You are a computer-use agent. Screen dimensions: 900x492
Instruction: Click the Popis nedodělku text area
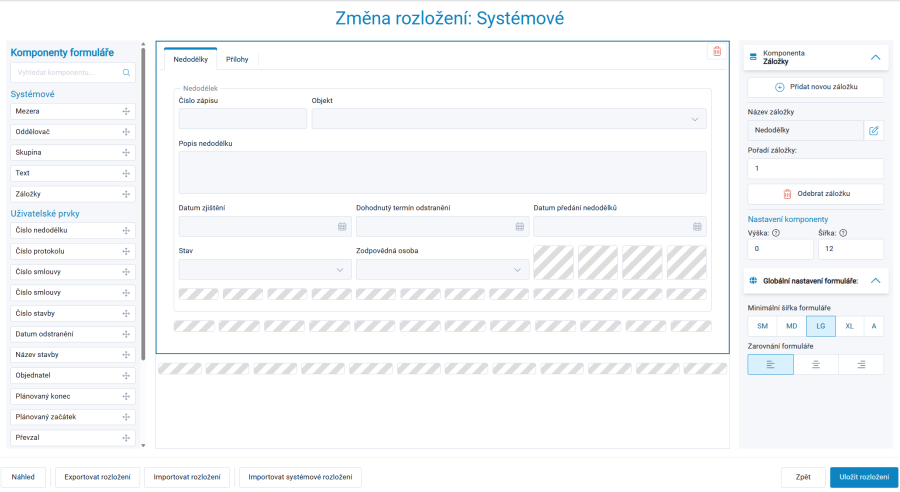[443, 173]
